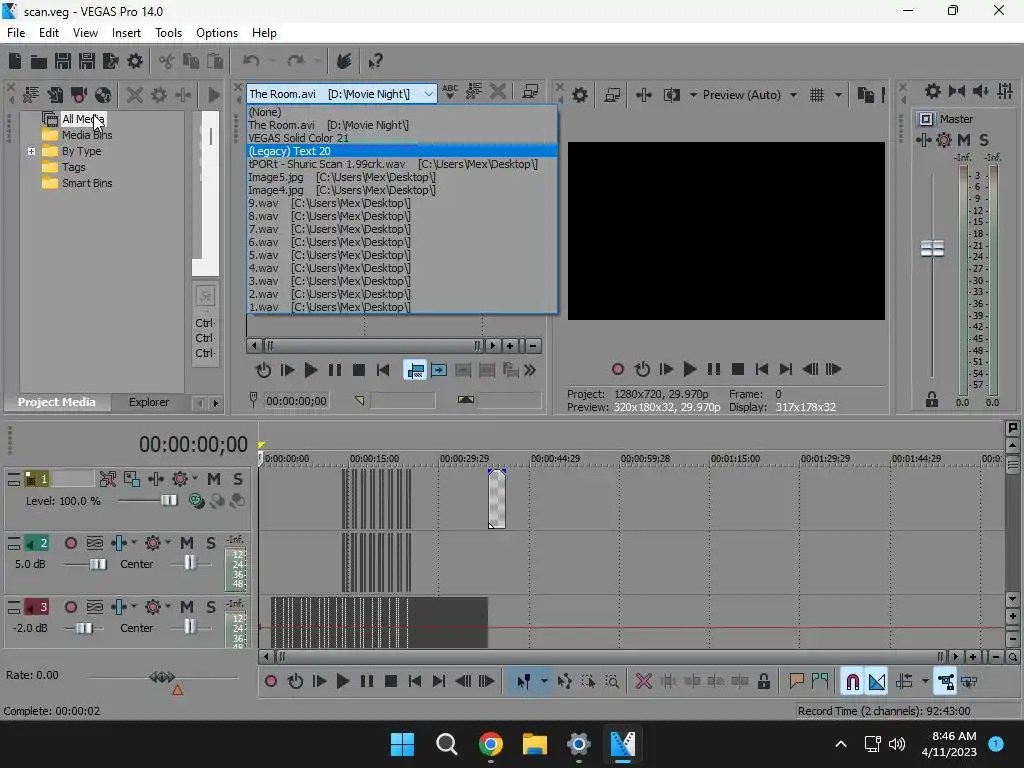
Task: Click the Windows Start button
Action: (402, 744)
